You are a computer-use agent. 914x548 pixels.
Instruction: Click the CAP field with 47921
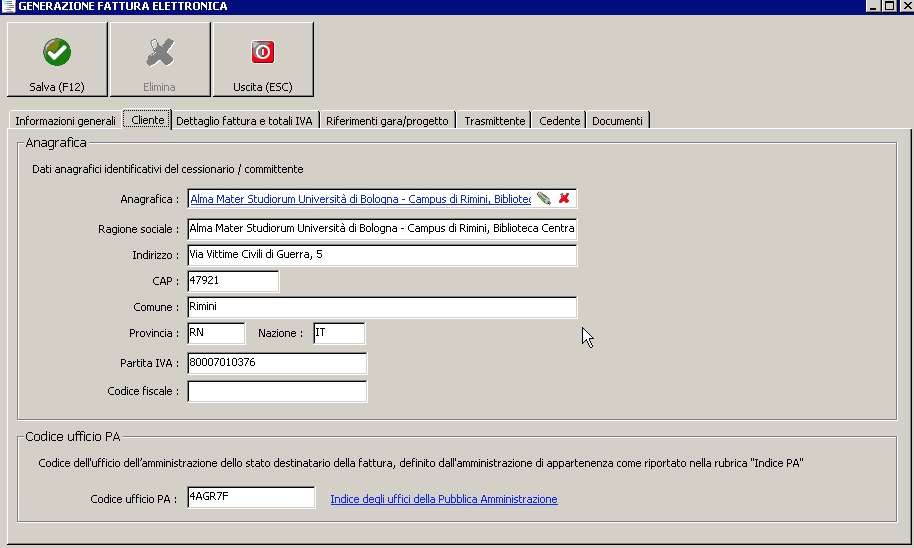[233, 281]
